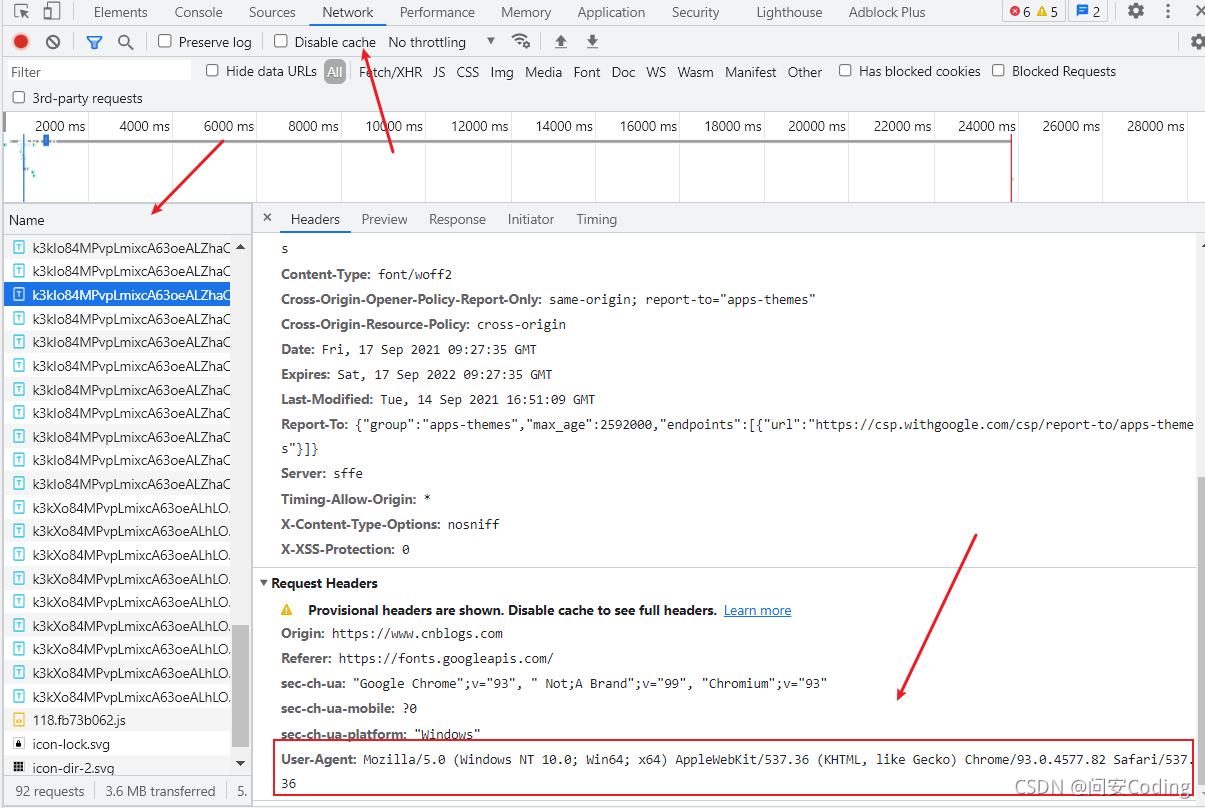Open the Application tab

pos(611,12)
